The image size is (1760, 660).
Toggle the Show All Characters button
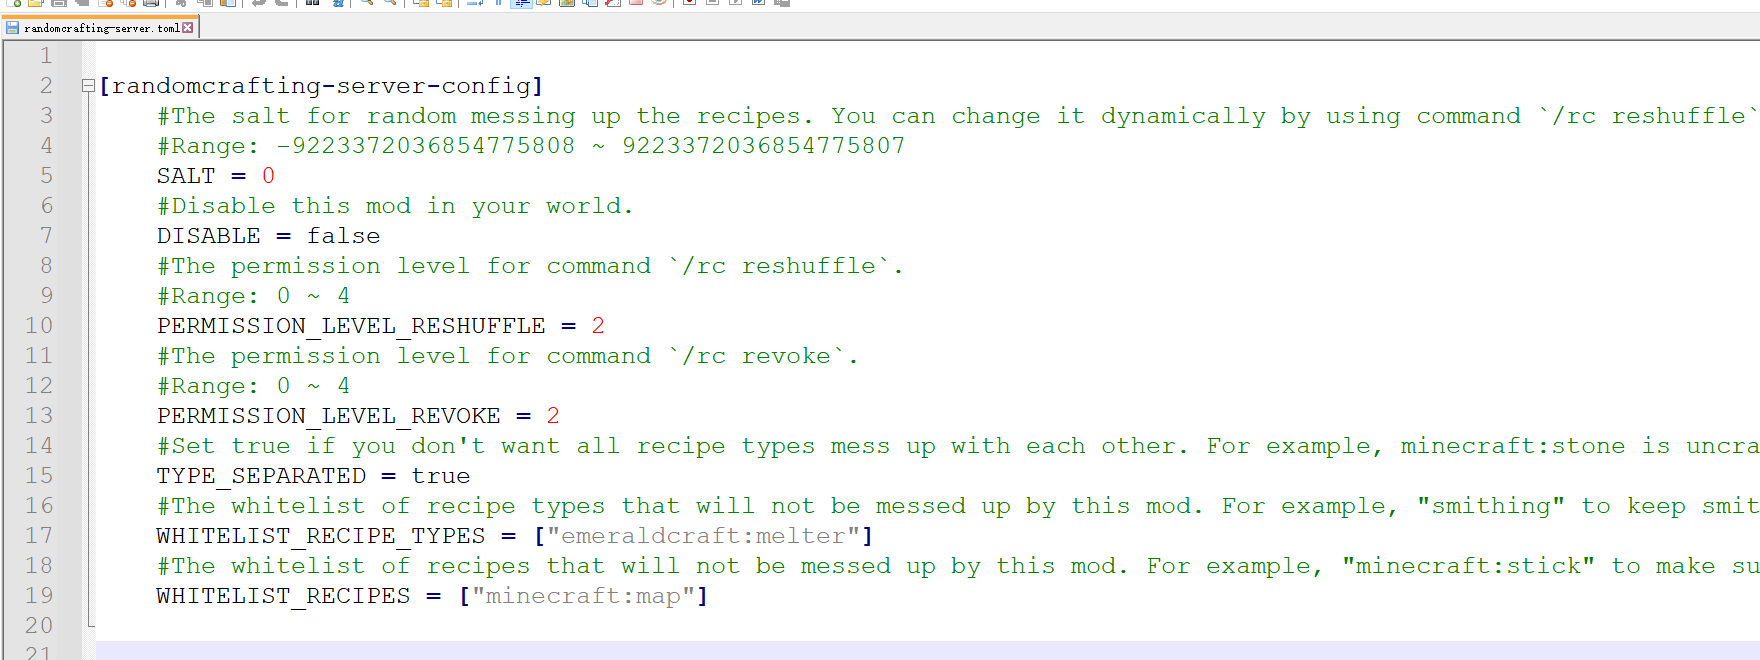coord(498,2)
